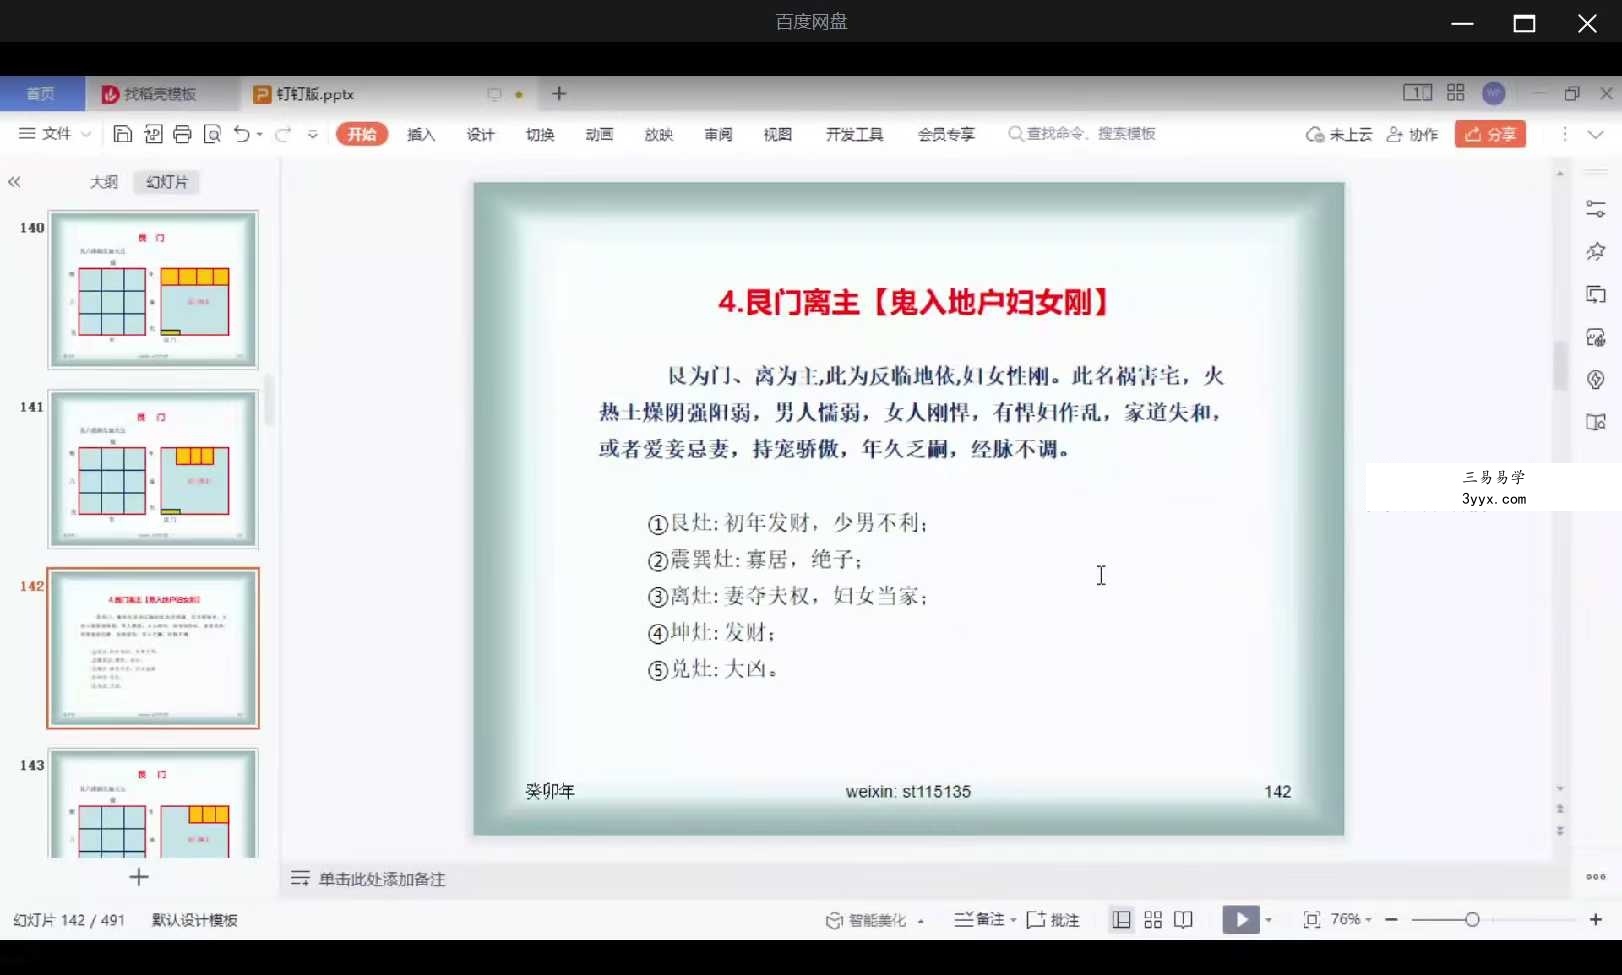Click the zoom in plus icon
This screenshot has width=1622, height=975.
pos(1596,920)
